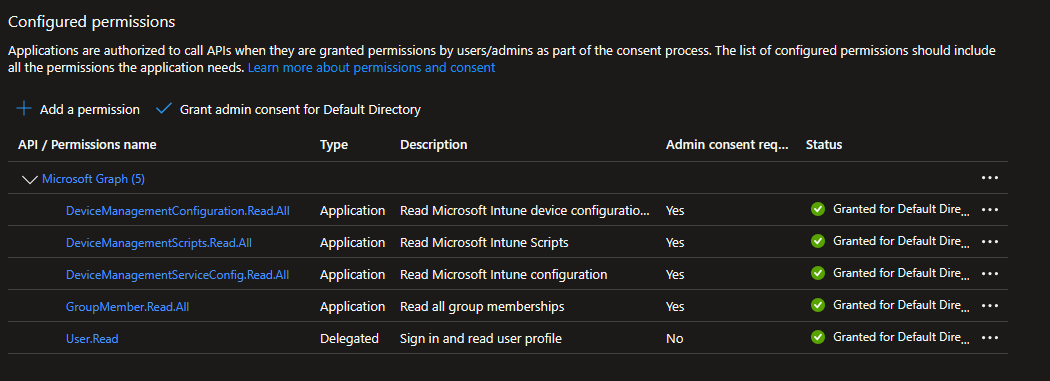Click No admin consent value for User.Read
The image size is (1050, 381).
coord(674,339)
